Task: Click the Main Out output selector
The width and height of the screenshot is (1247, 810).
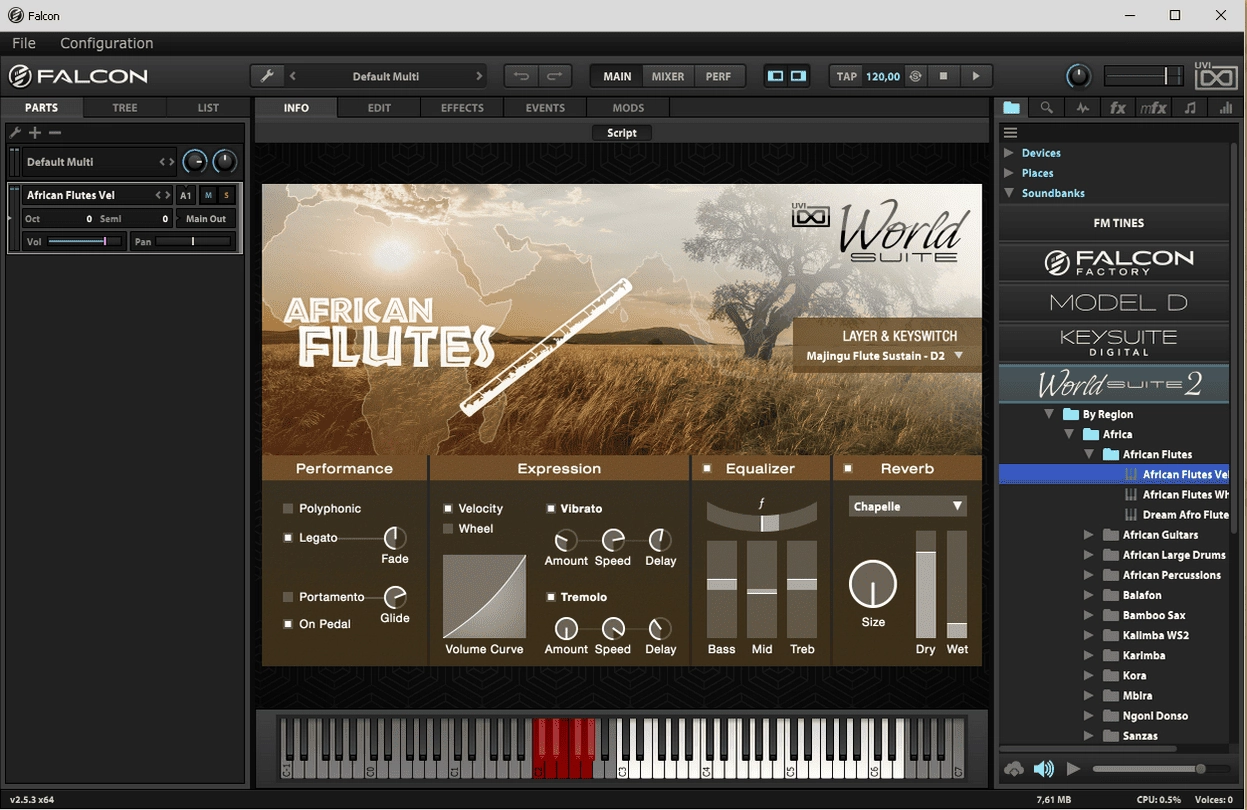Action: [x=206, y=219]
